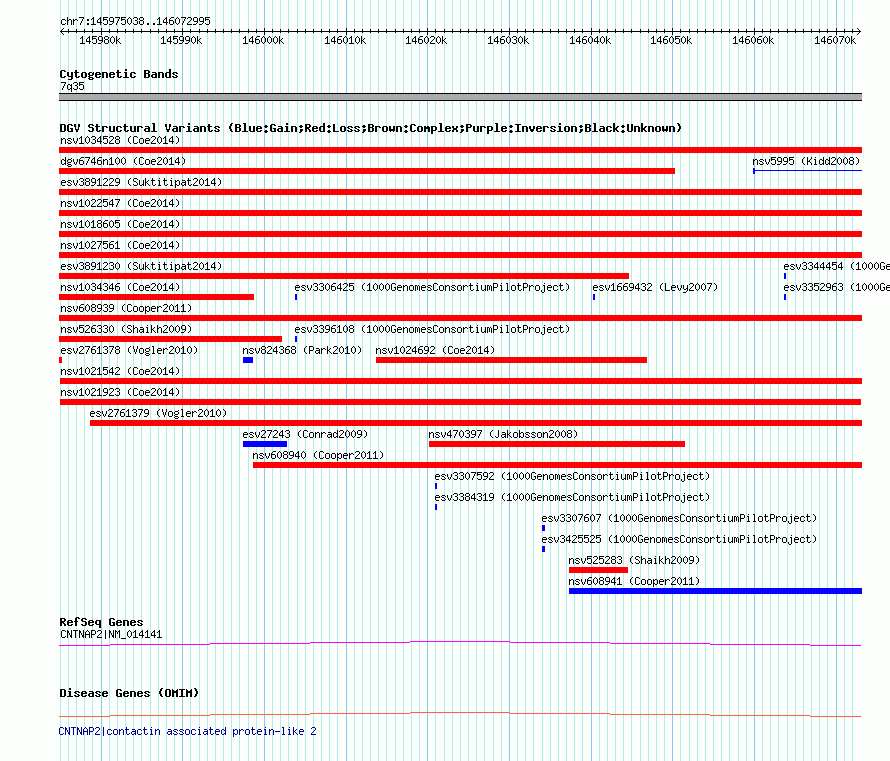Click the left arrow of the coordinate ruler
890x761 pixels.
[x=62, y=32]
